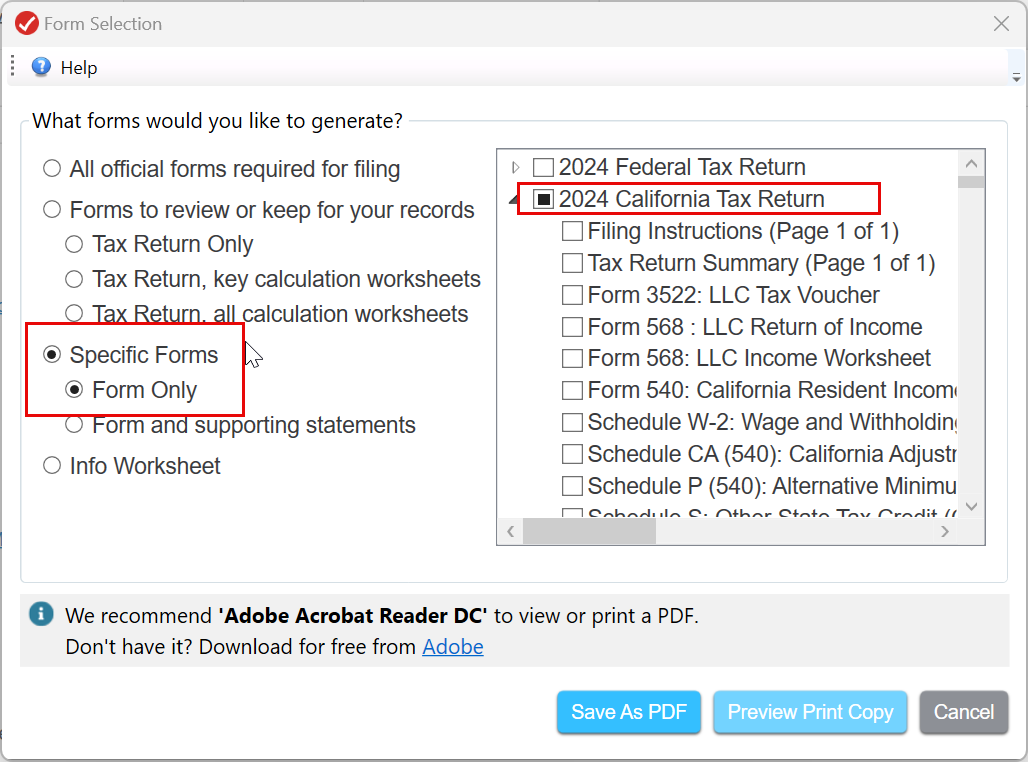The image size is (1028, 762).
Task: Click the info icon beside Adobe recommendation
Action: (x=41, y=614)
